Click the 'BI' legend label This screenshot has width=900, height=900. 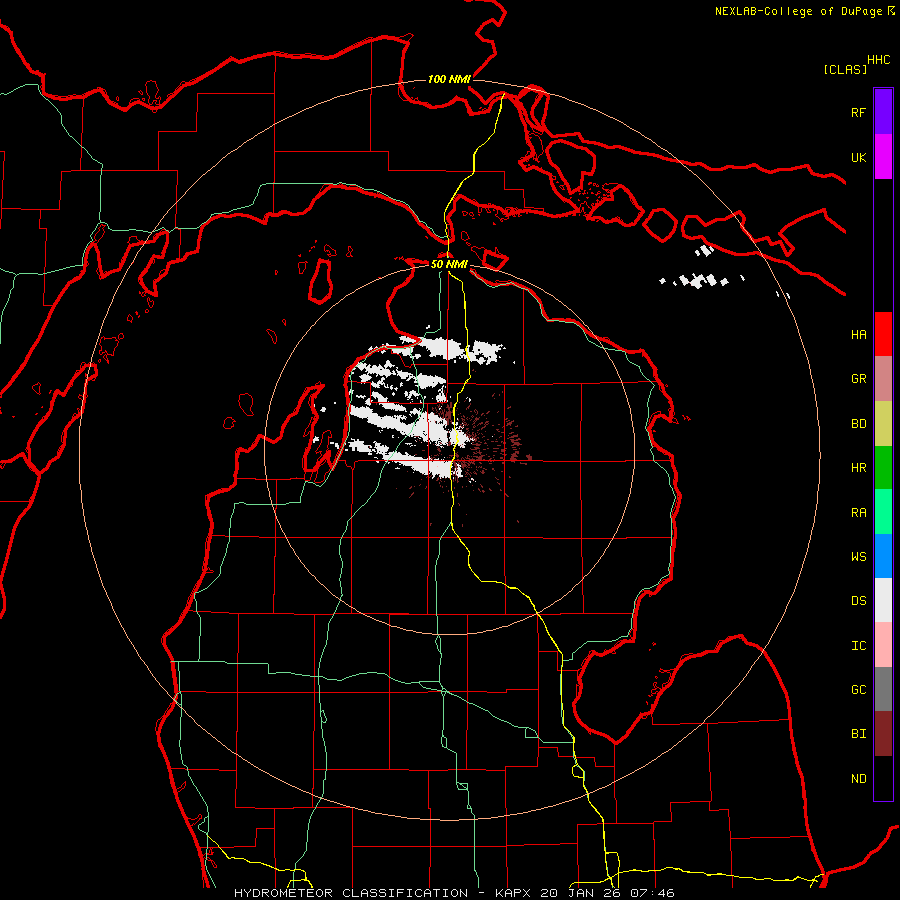tap(858, 734)
